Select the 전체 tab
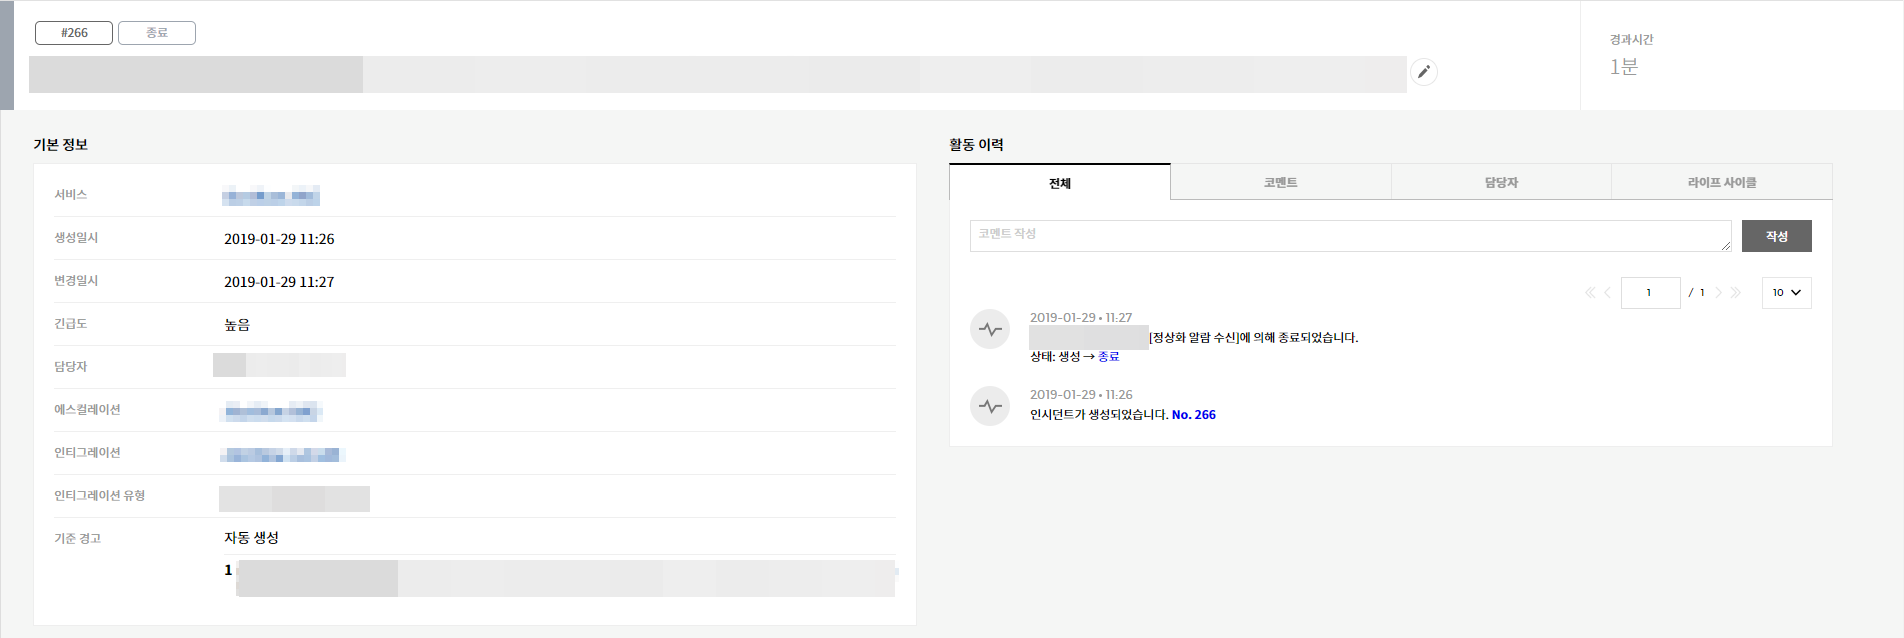1904x638 pixels. (1059, 183)
